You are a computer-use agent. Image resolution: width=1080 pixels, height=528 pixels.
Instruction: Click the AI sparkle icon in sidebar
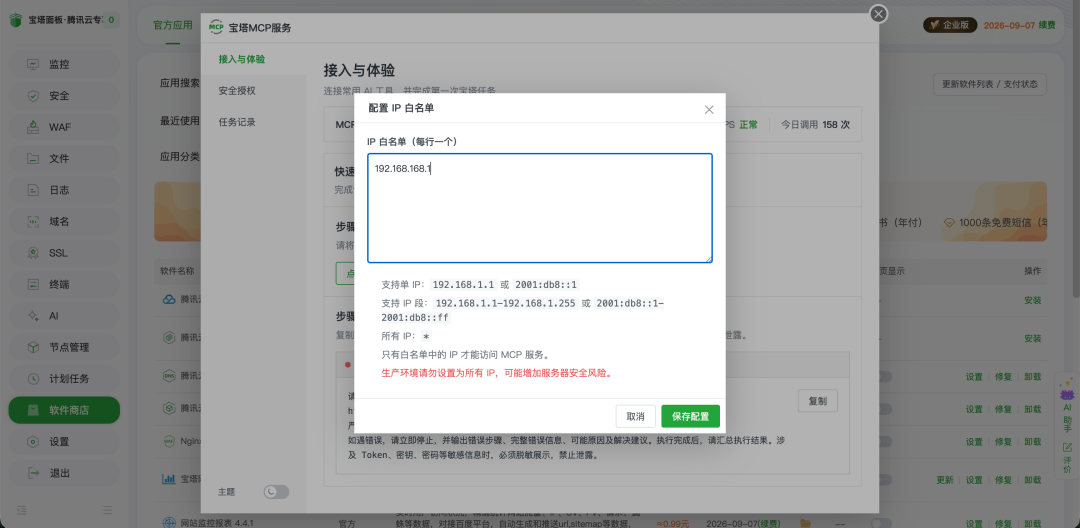pos(33,316)
